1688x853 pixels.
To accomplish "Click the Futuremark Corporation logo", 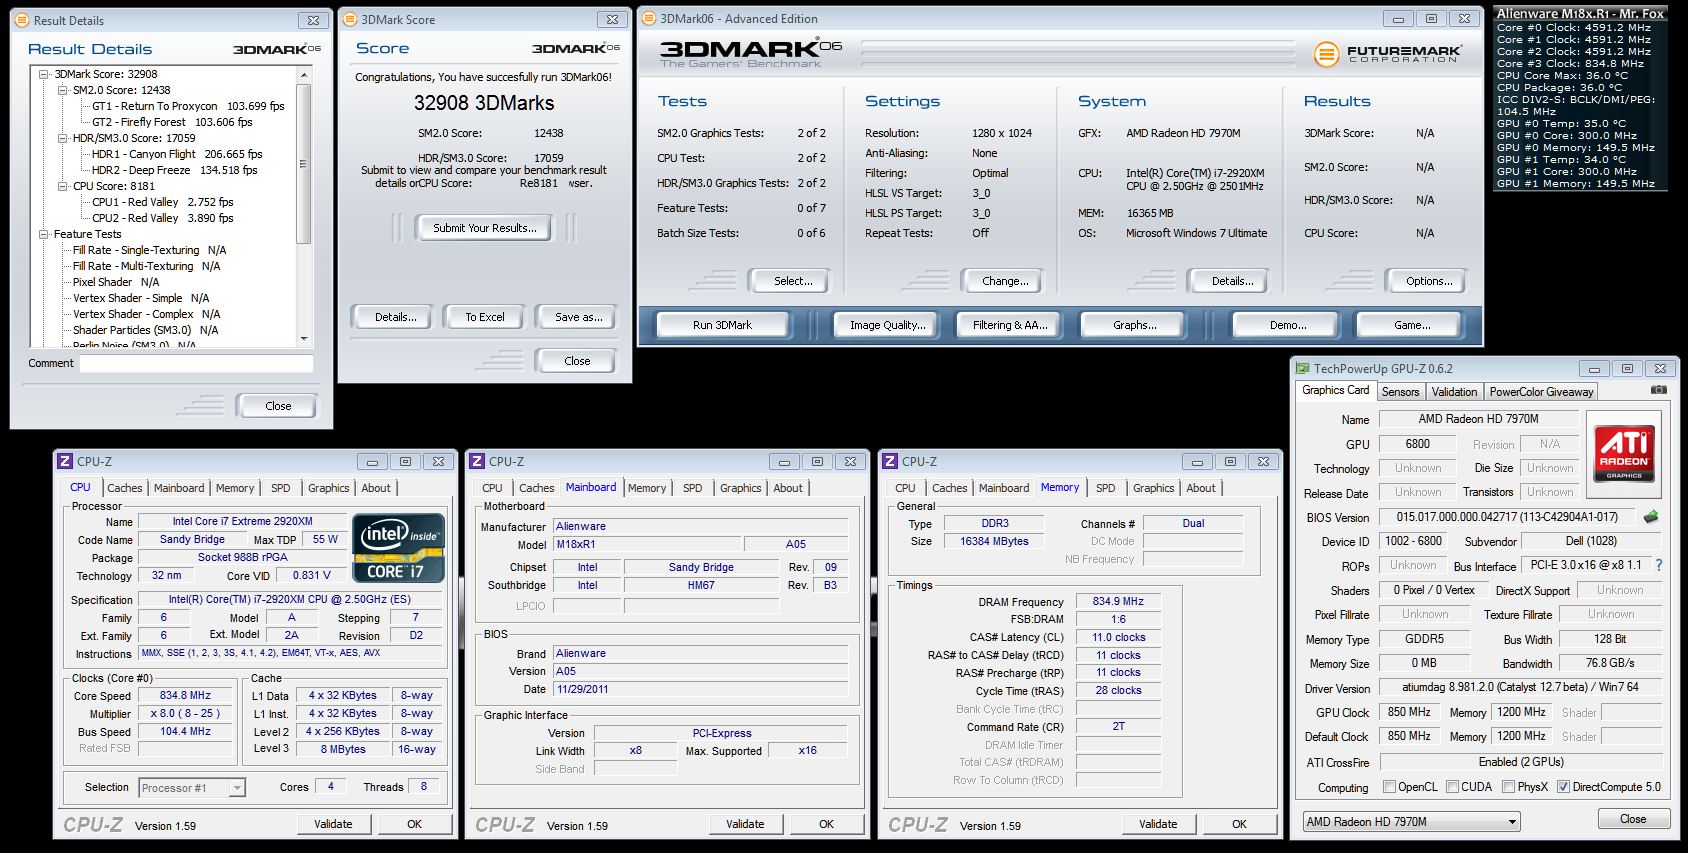I will coord(1388,54).
